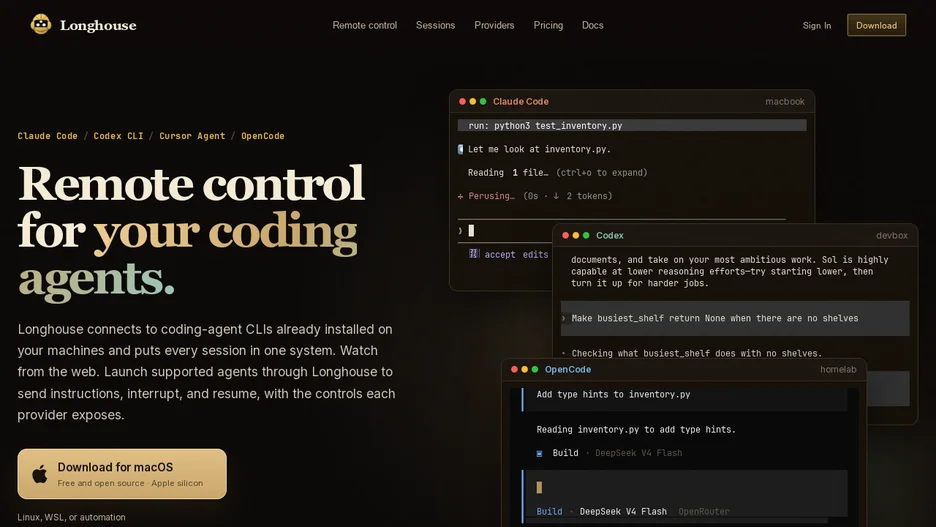Click the Cursor Agent label above the headline
936x527 pixels.
pyautogui.click(x=192, y=135)
